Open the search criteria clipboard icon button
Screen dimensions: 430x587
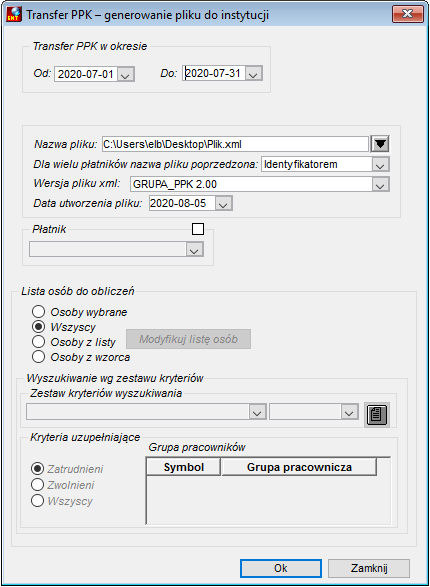(x=377, y=414)
